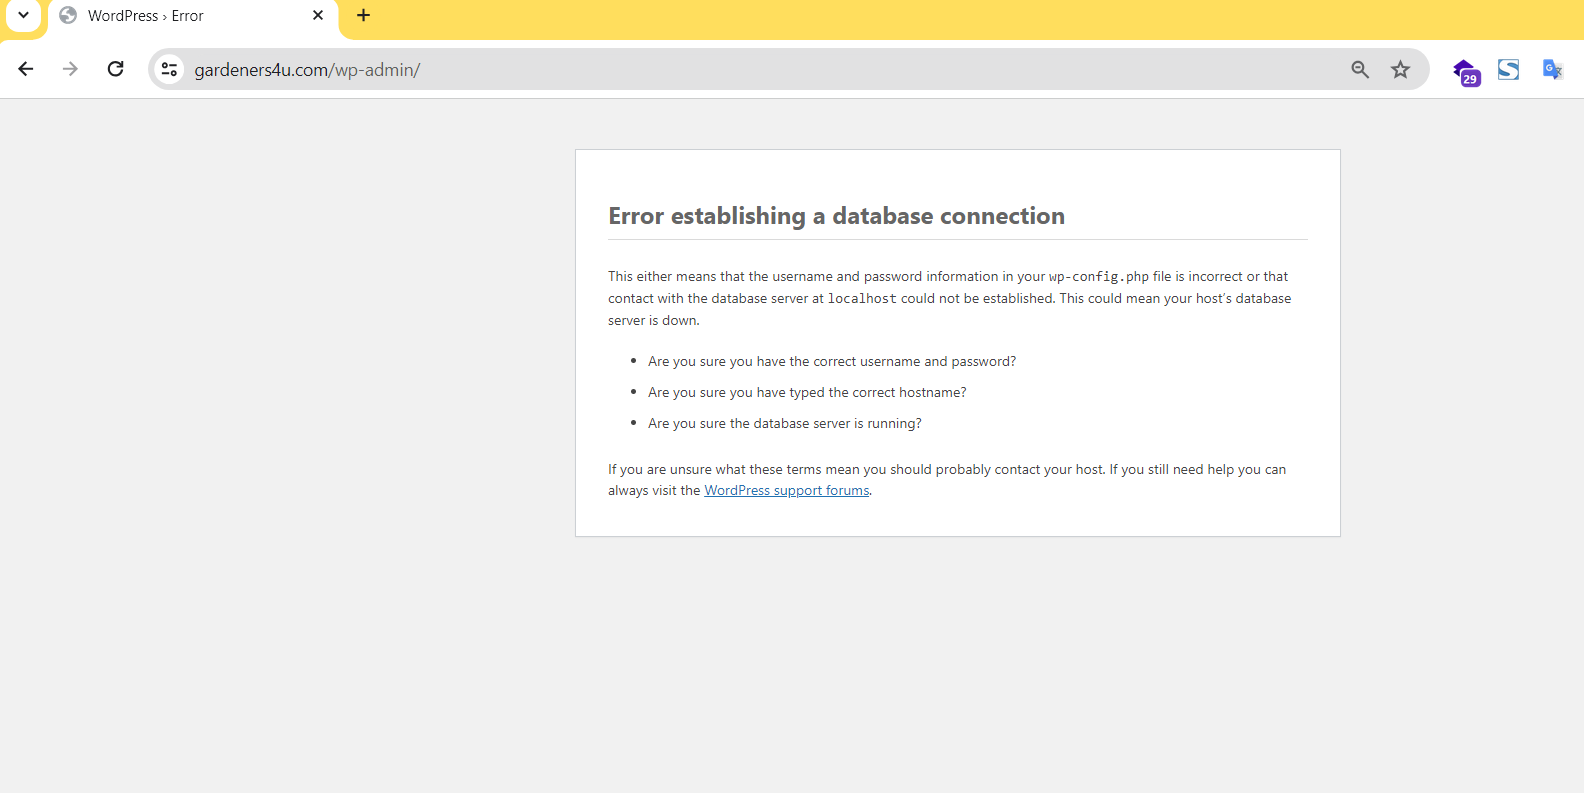Screen dimensions: 1584x793
Task: Open the extension with the 29 badge
Action: [x=1466, y=71]
